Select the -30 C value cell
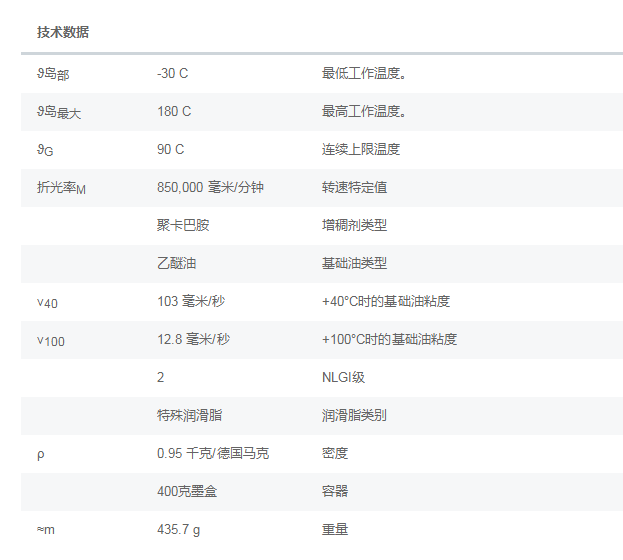This screenshot has height=560, width=623. pos(173,73)
